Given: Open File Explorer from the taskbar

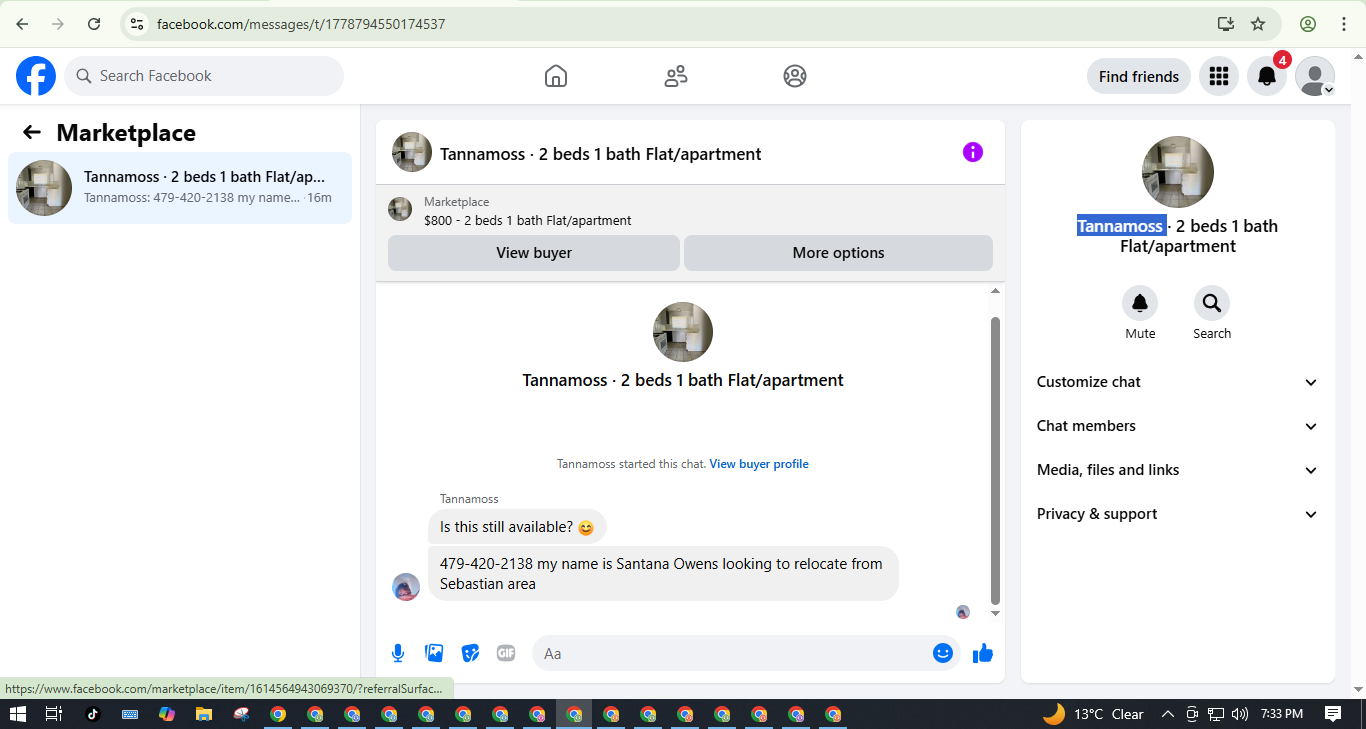Looking at the screenshot, I should (x=204, y=714).
